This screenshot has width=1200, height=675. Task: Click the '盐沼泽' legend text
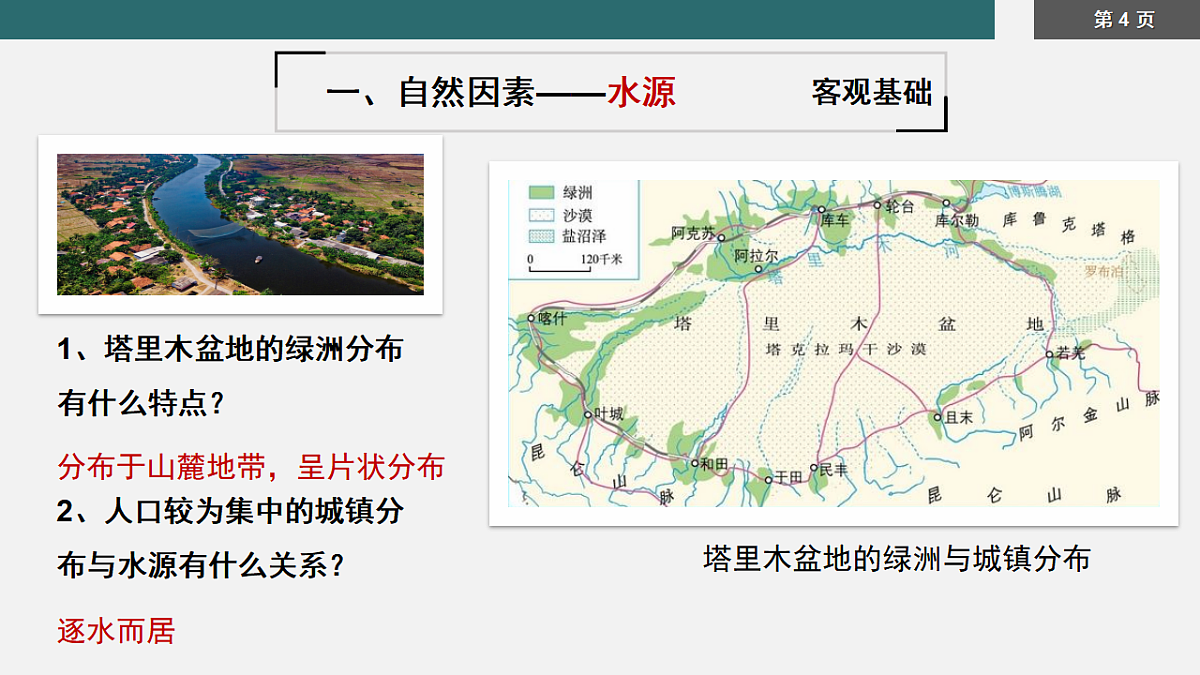[x=585, y=236]
